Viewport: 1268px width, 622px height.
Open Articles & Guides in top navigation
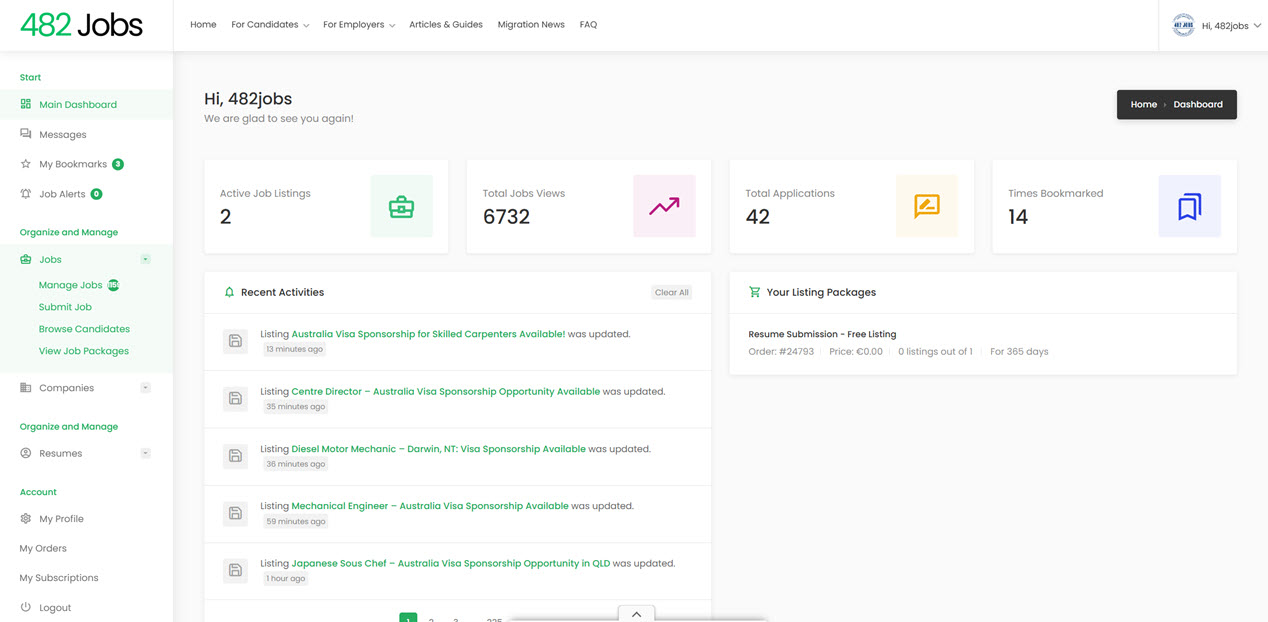[445, 25]
